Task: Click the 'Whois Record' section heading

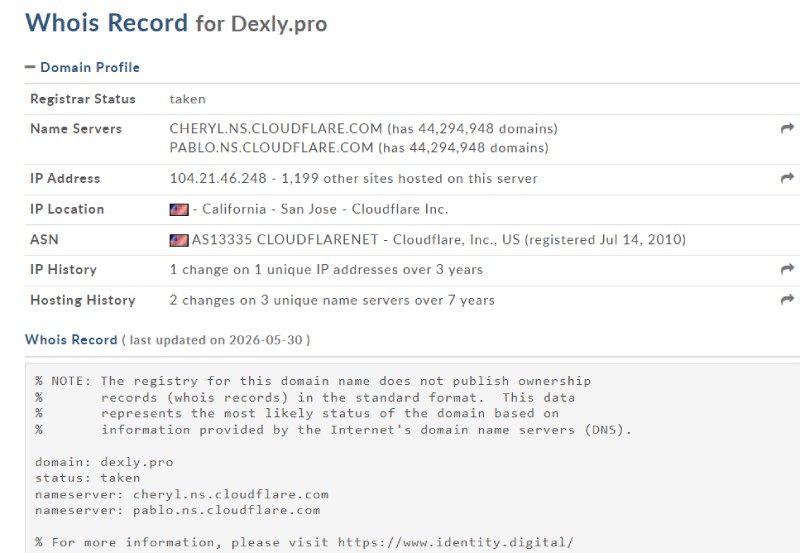Action: point(71,340)
